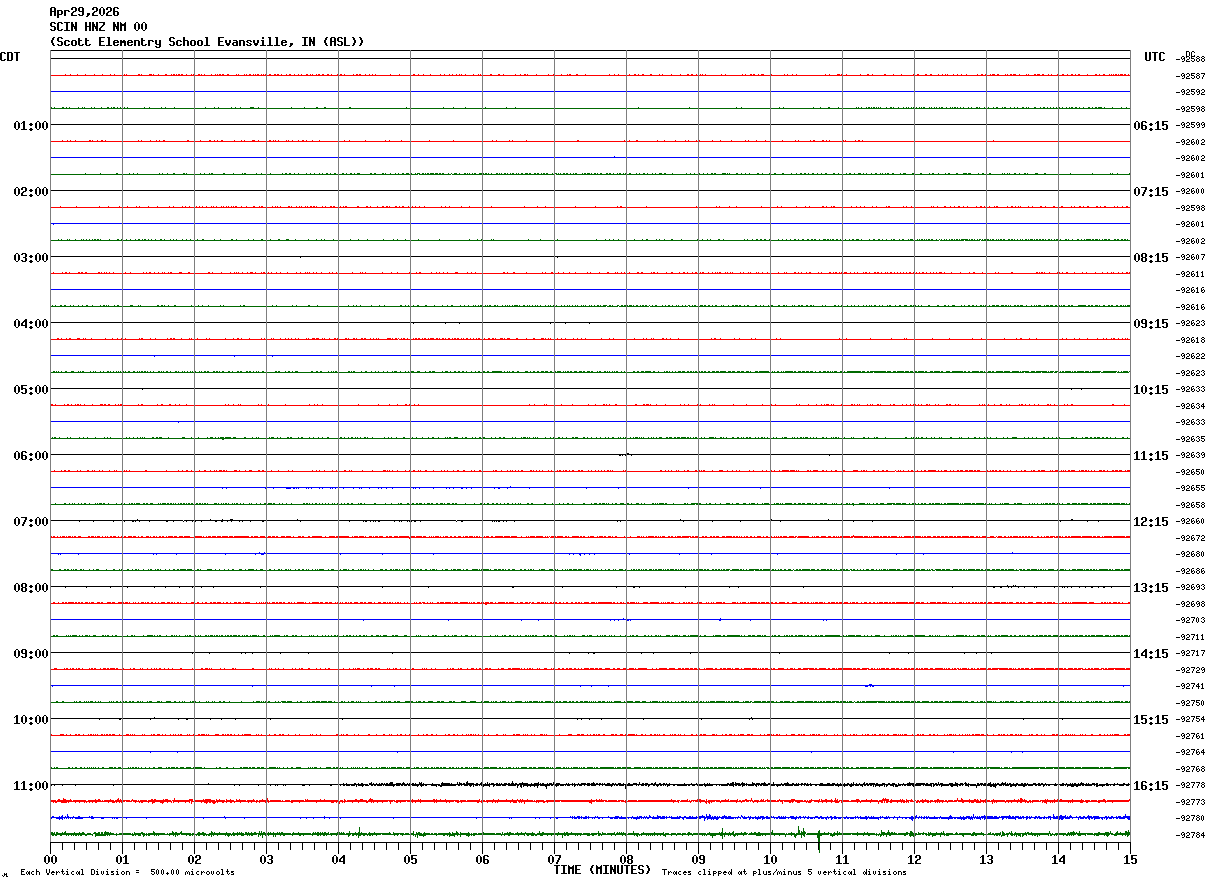Select the 09:00 CDT time label
Viewport: 1210px width, 886px height.
point(31,654)
